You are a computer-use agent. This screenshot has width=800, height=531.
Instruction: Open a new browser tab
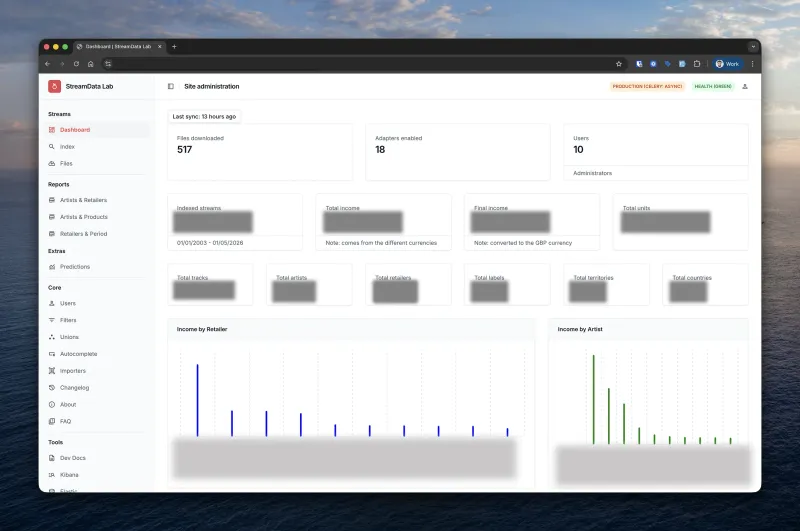[x=174, y=46]
